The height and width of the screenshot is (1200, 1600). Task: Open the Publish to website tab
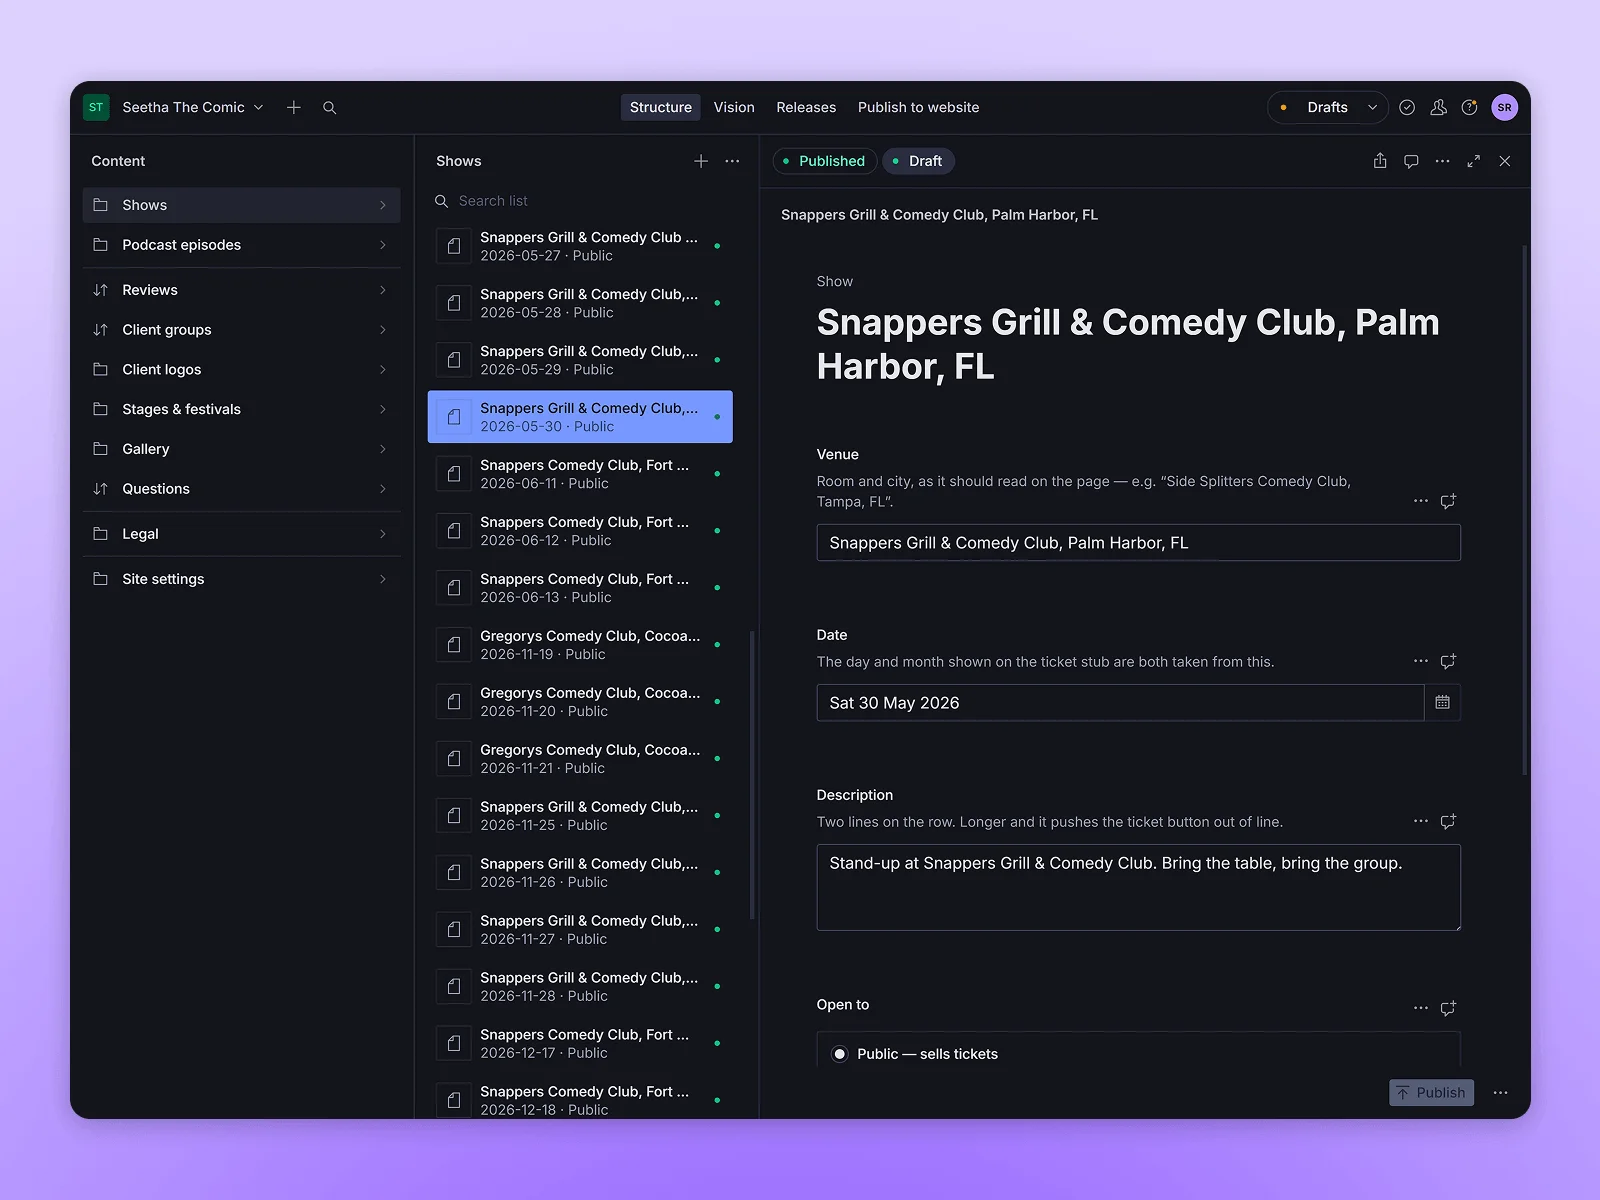coord(918,107)
